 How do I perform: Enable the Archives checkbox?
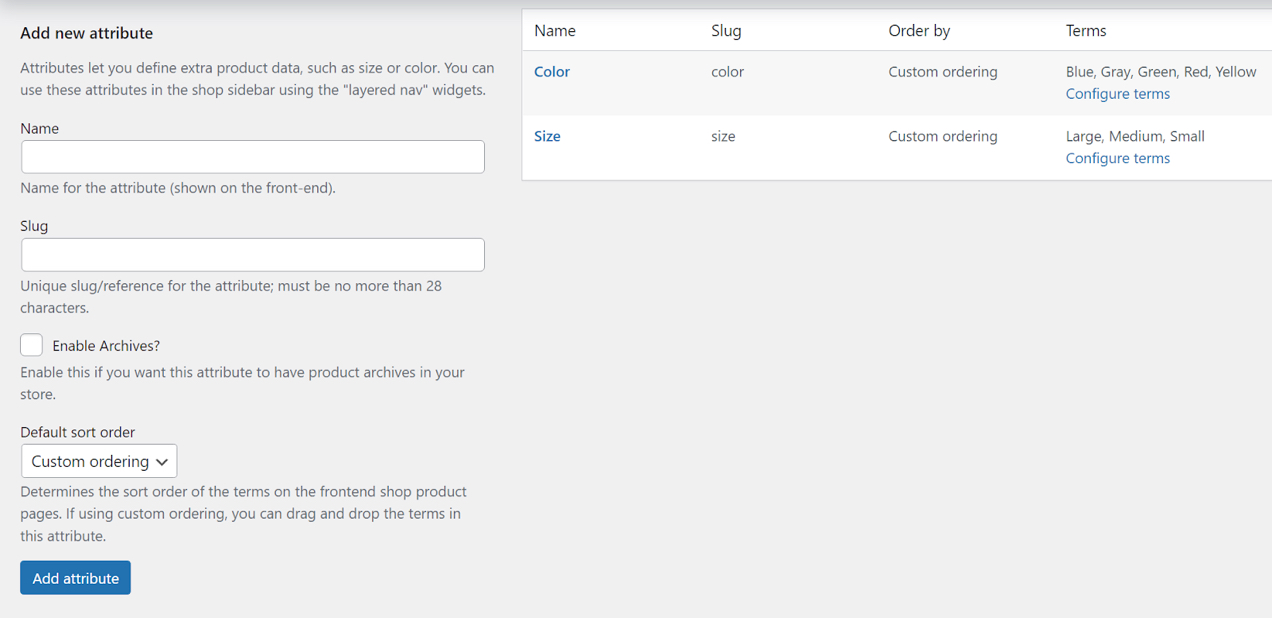pyautogui.click(x=31, y=344)
